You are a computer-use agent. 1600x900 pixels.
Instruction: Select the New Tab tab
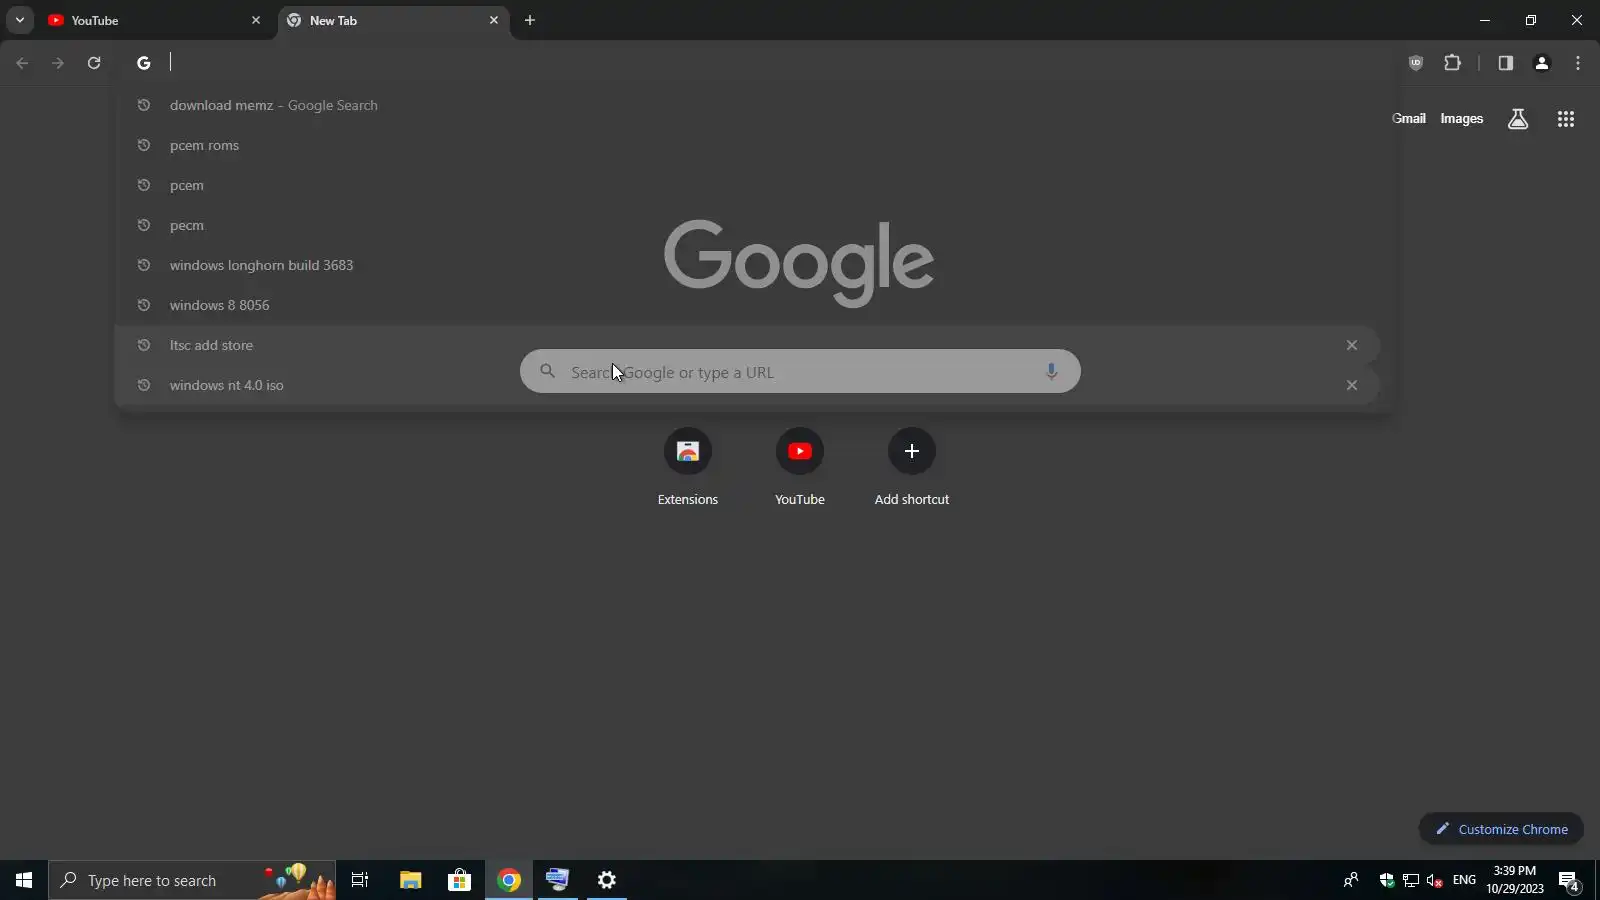click(x=392, y=20)
